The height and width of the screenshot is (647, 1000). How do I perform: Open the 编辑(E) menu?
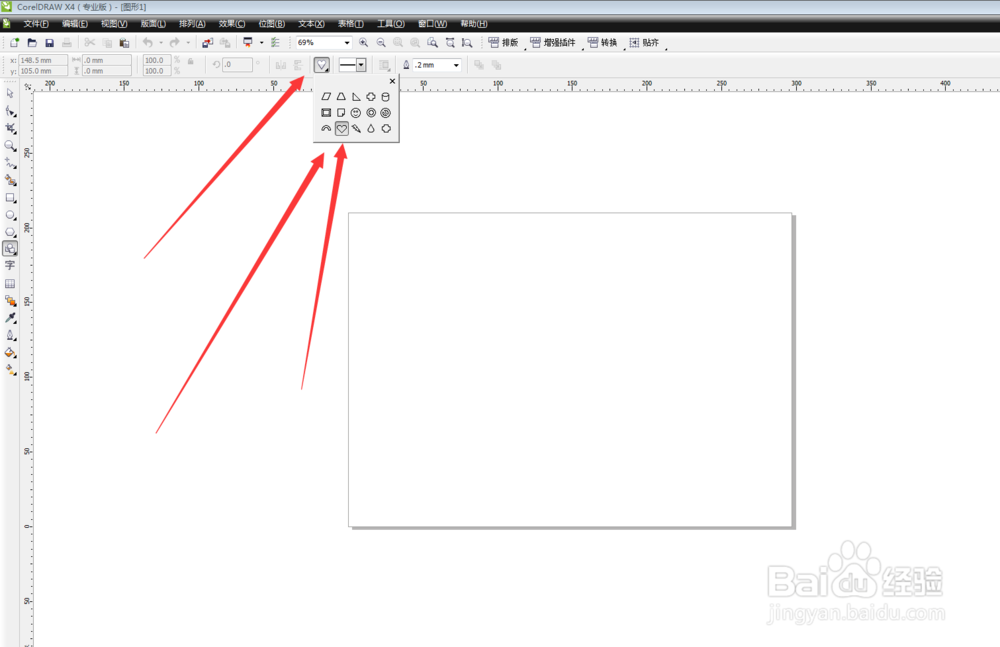tap(75, 24)
